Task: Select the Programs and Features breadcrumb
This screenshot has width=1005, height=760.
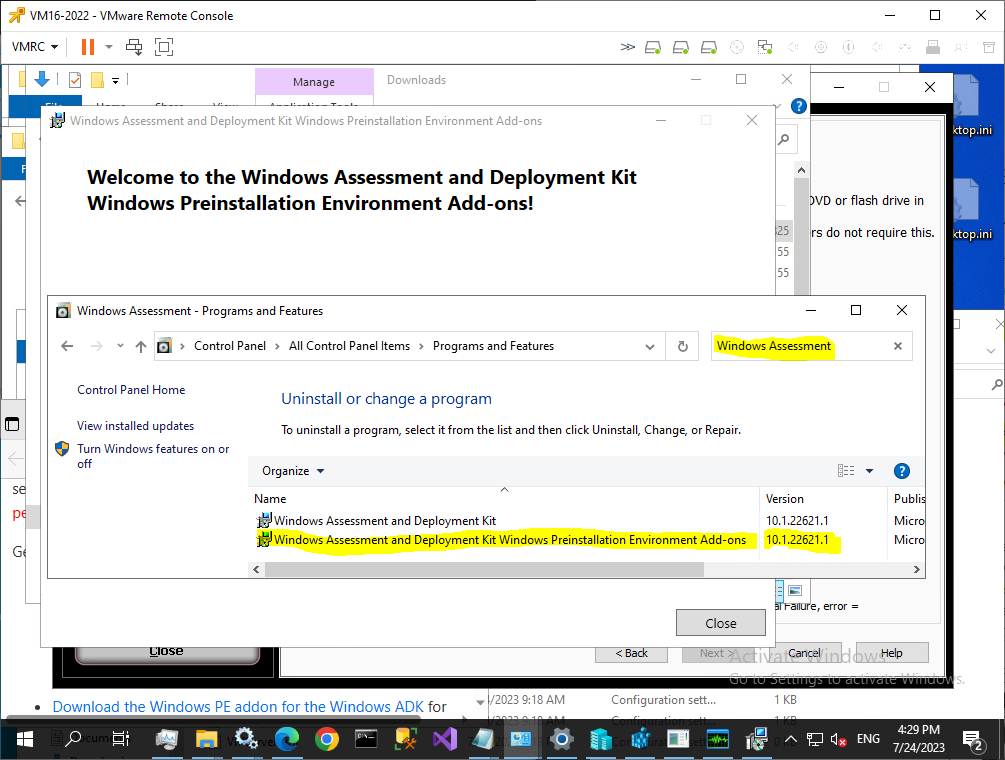Action: (x=494, y=346)
